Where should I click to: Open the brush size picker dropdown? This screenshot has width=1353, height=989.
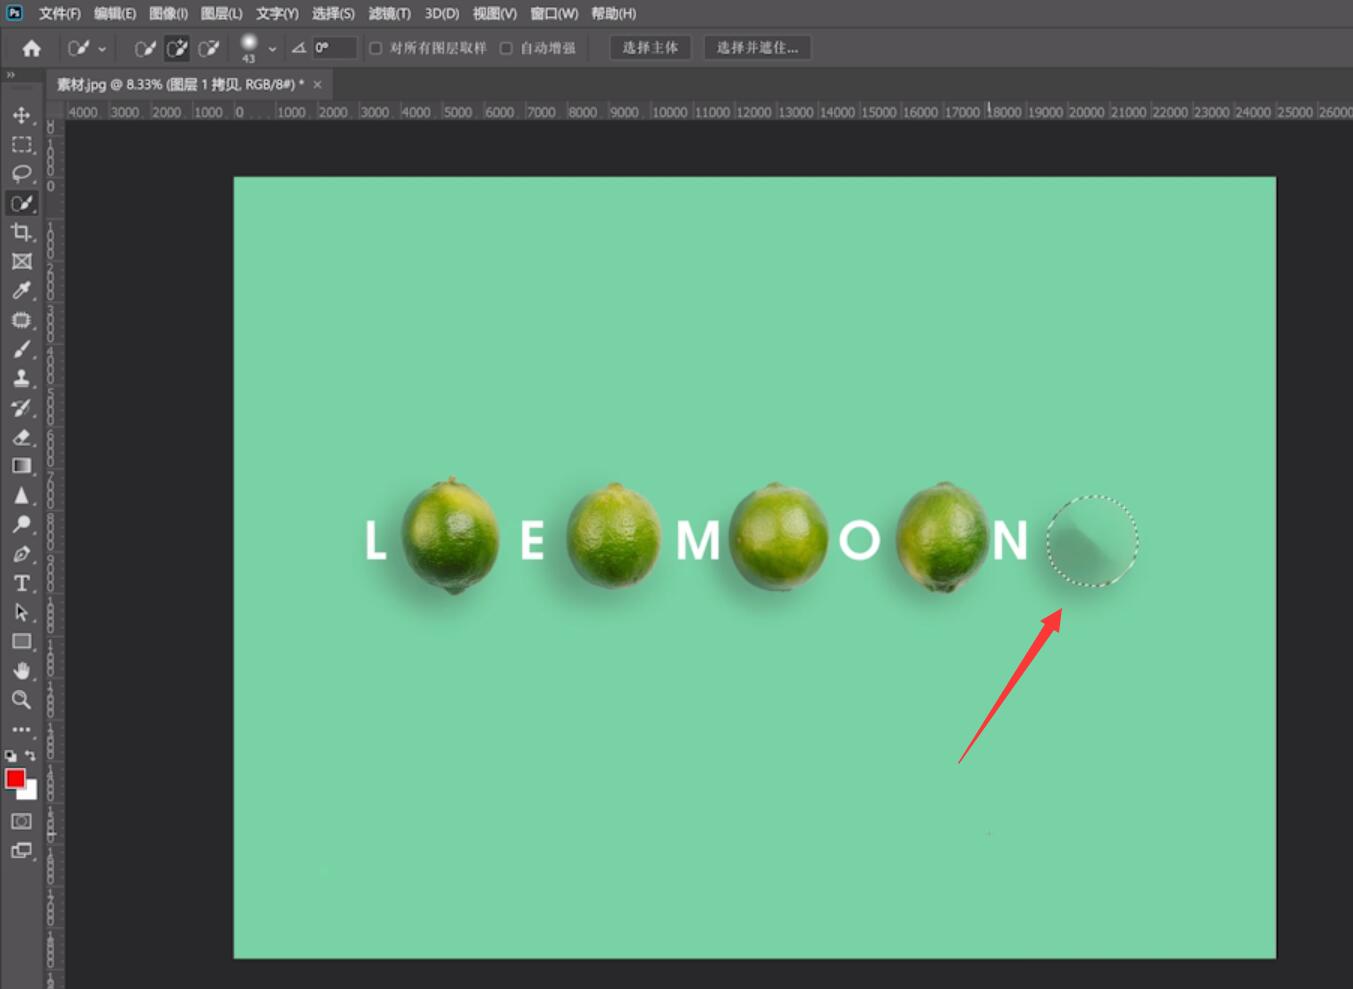[x=272, y=48]
